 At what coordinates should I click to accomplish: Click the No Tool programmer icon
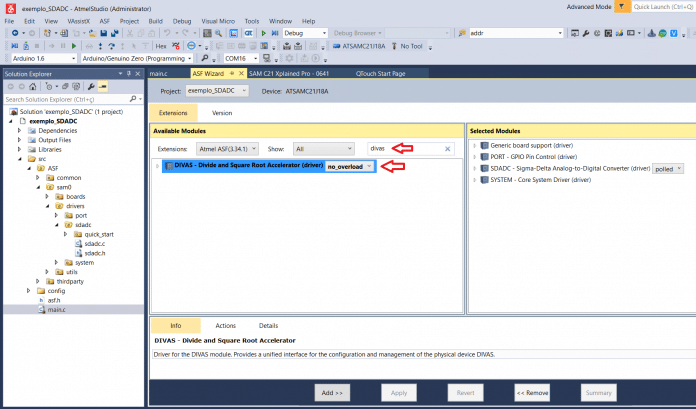tap(397, 46)
